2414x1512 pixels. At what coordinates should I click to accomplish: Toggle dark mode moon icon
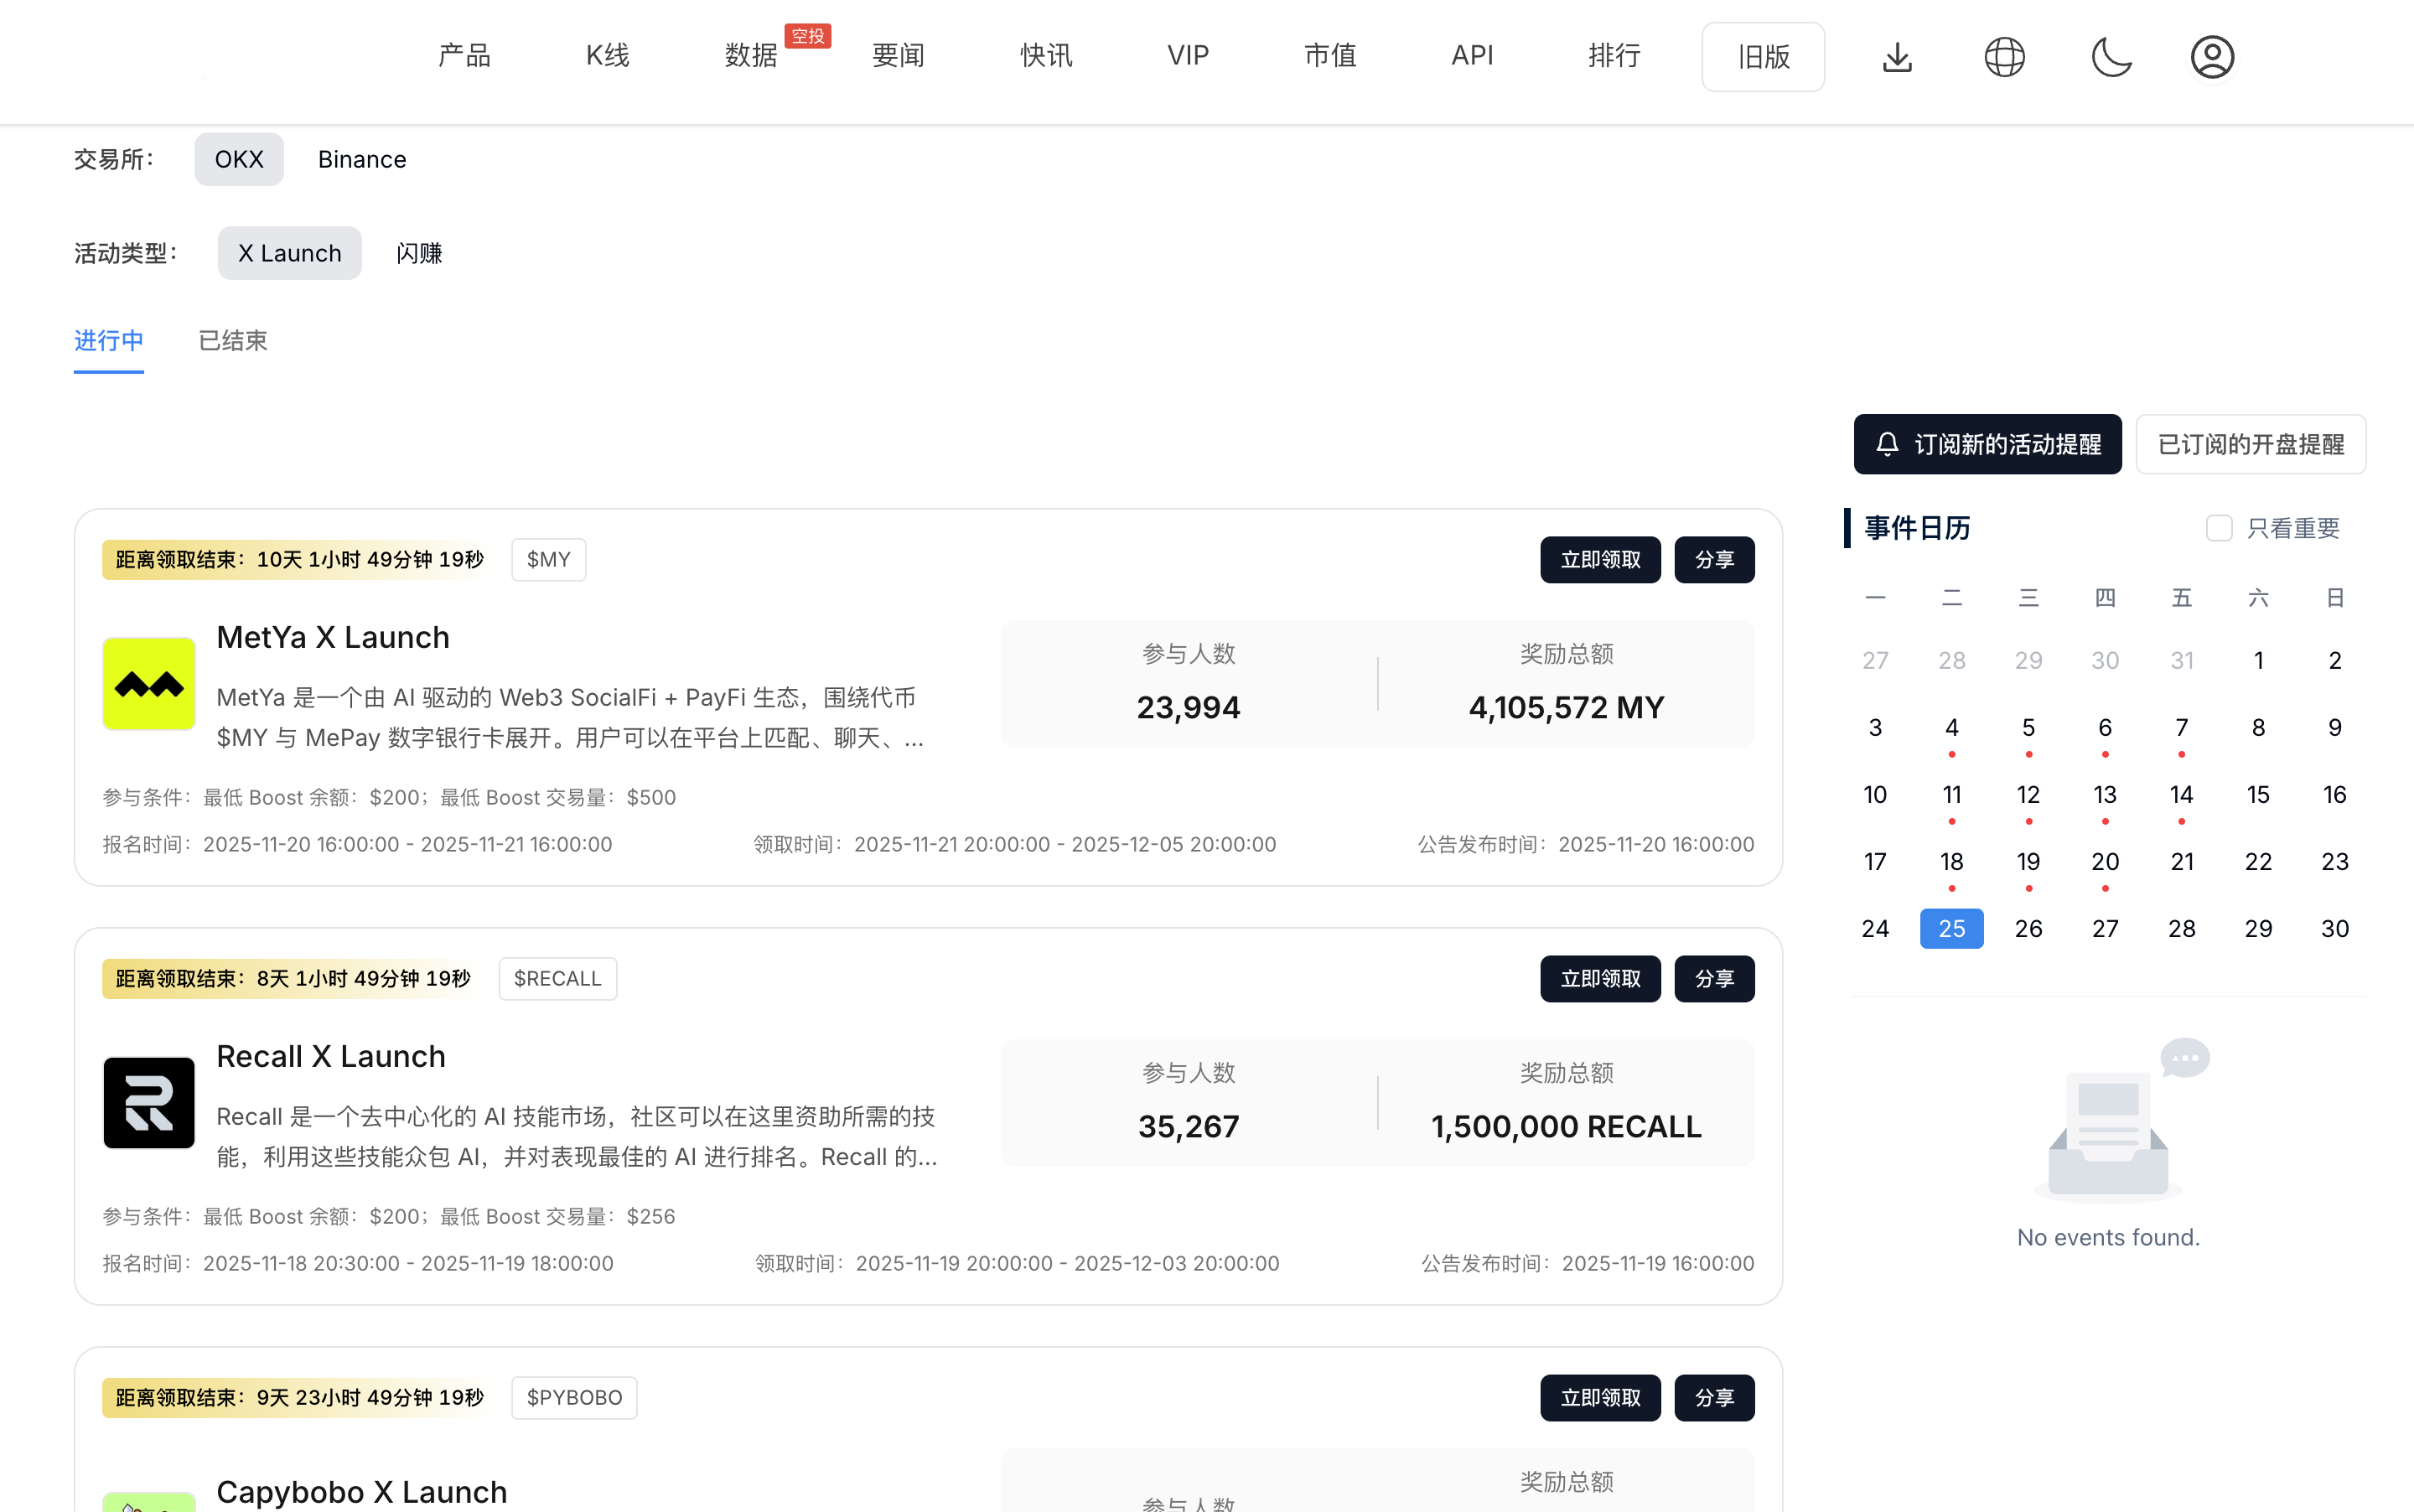pos(2111,57)
